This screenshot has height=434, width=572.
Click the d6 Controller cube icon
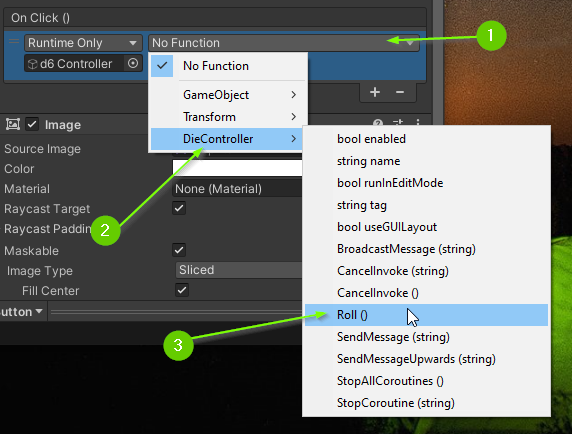(32, 64)
